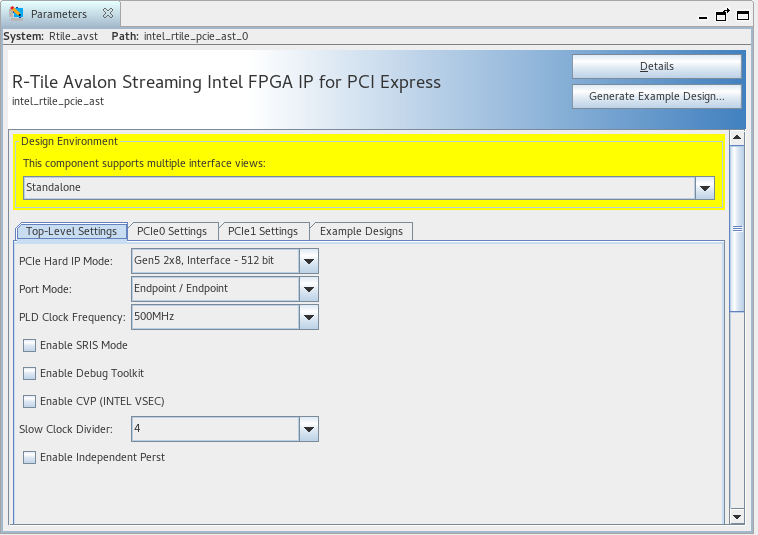
Task: Toggle Enable Debug Toolkit checkbox
Action: (30, 374)
